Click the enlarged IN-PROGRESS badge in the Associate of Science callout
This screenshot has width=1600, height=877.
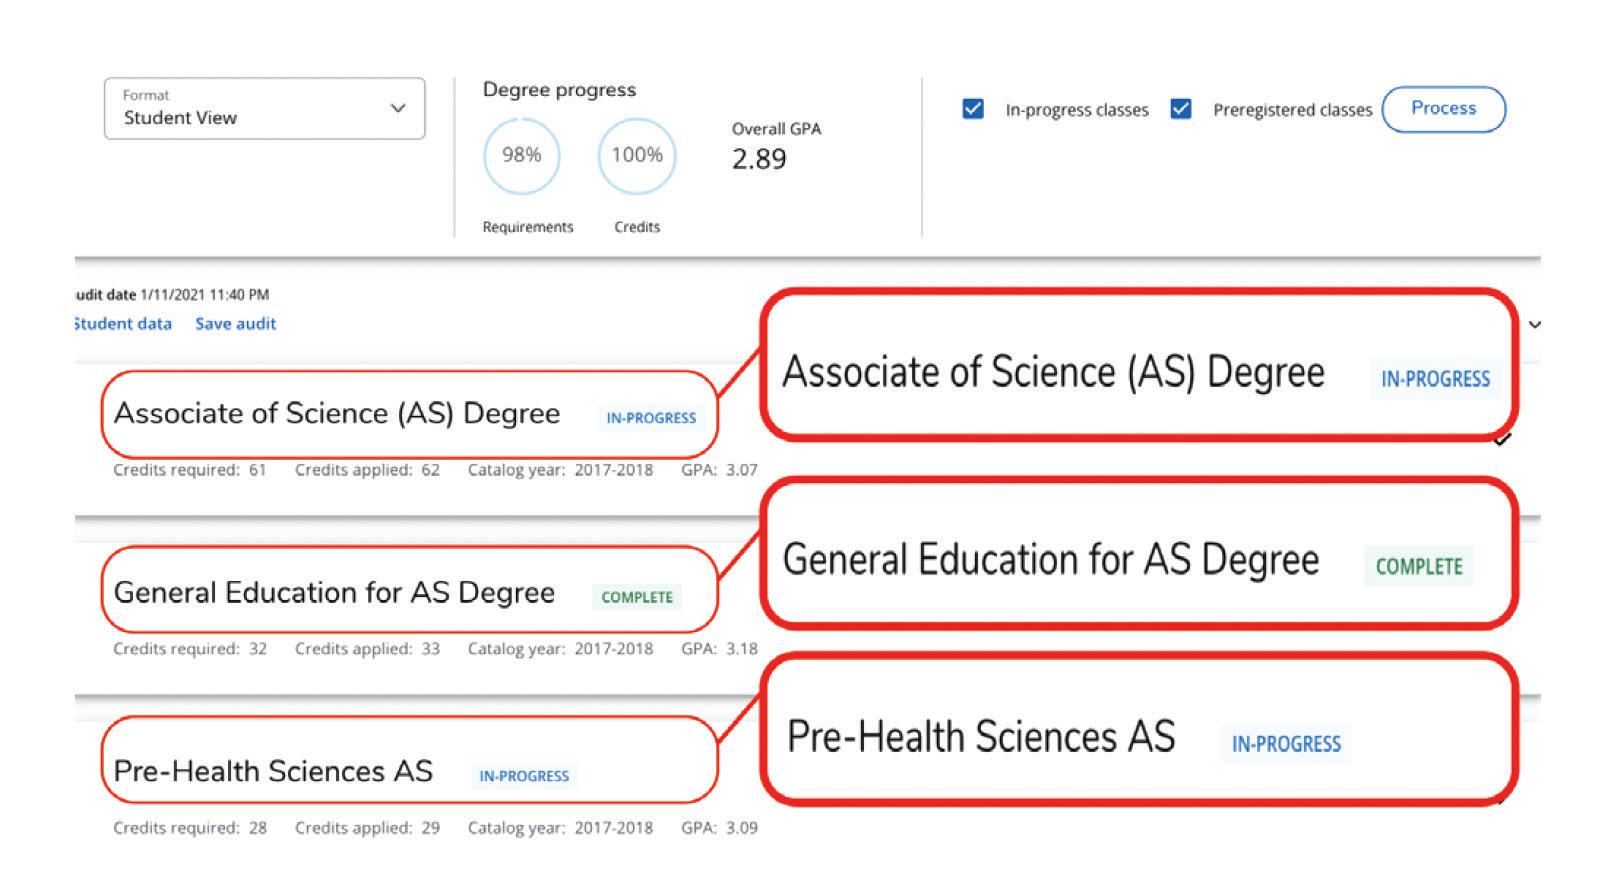[1435, 379]
